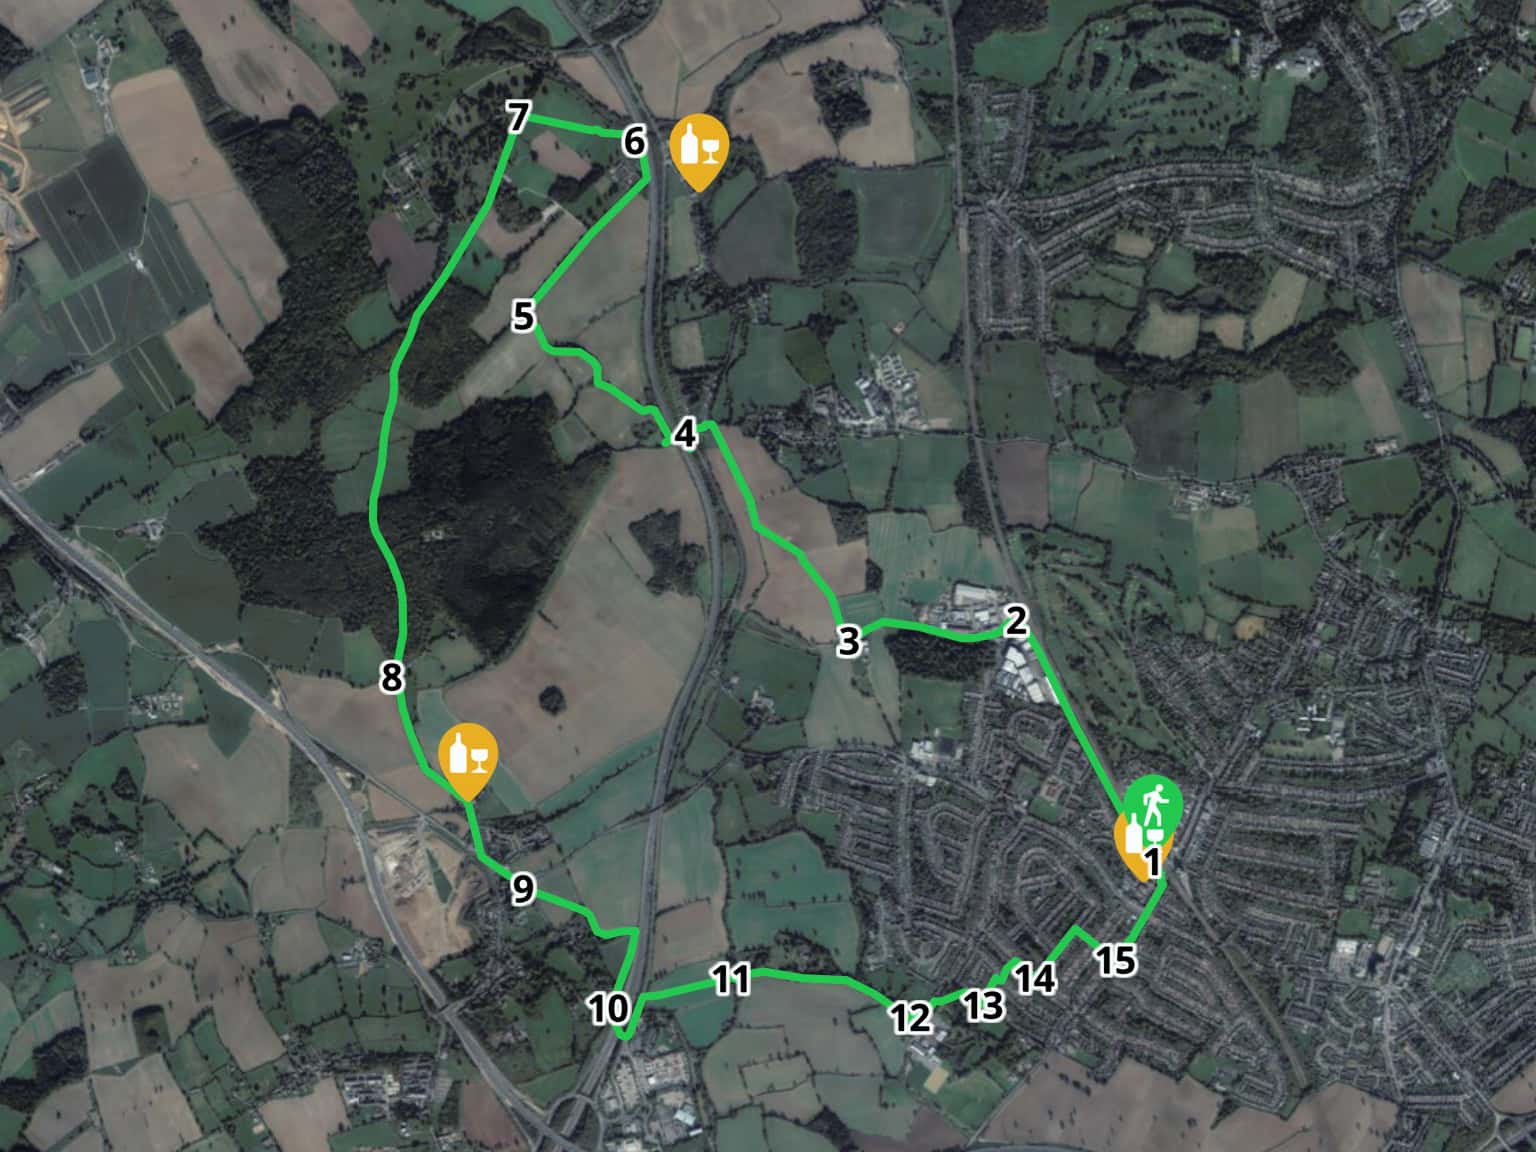Open the pub marker near waypoint 6

(x=699, y=149)
